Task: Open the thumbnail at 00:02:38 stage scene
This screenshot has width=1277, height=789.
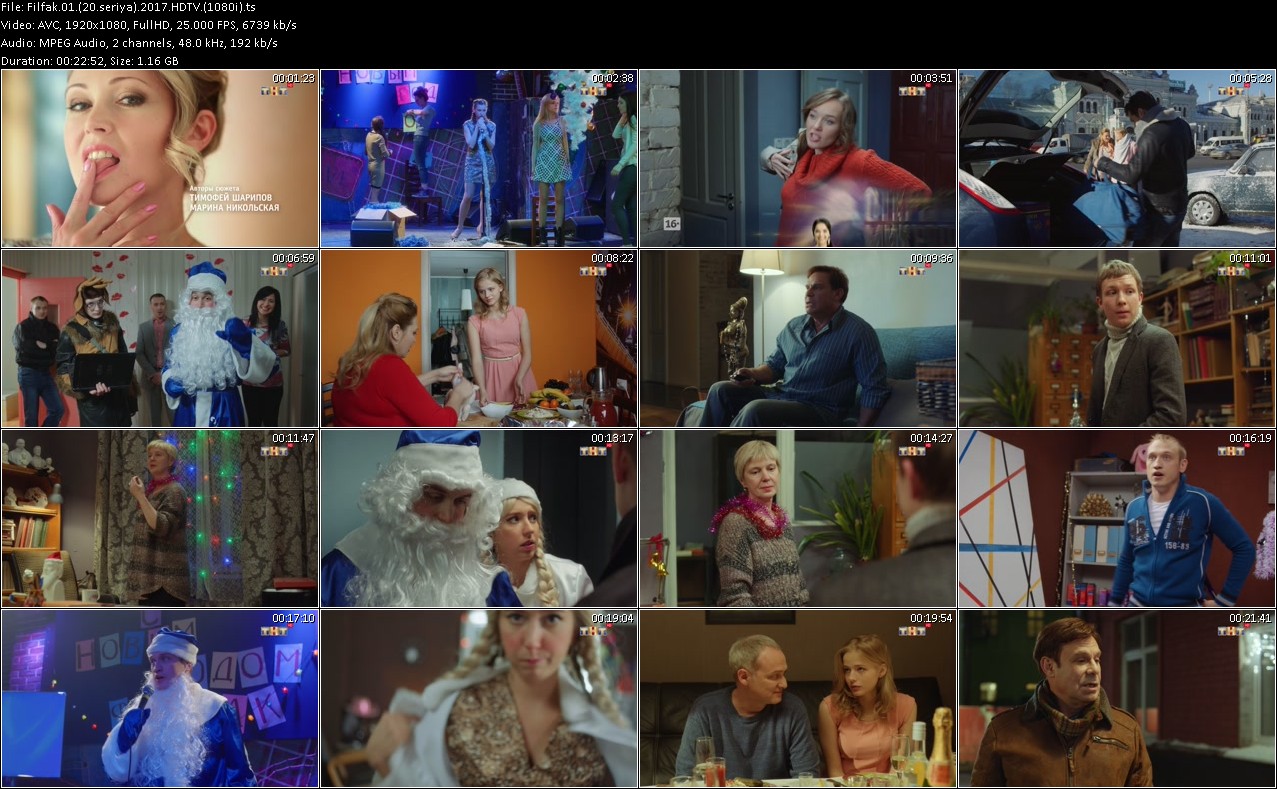Action: pos(478,158)
